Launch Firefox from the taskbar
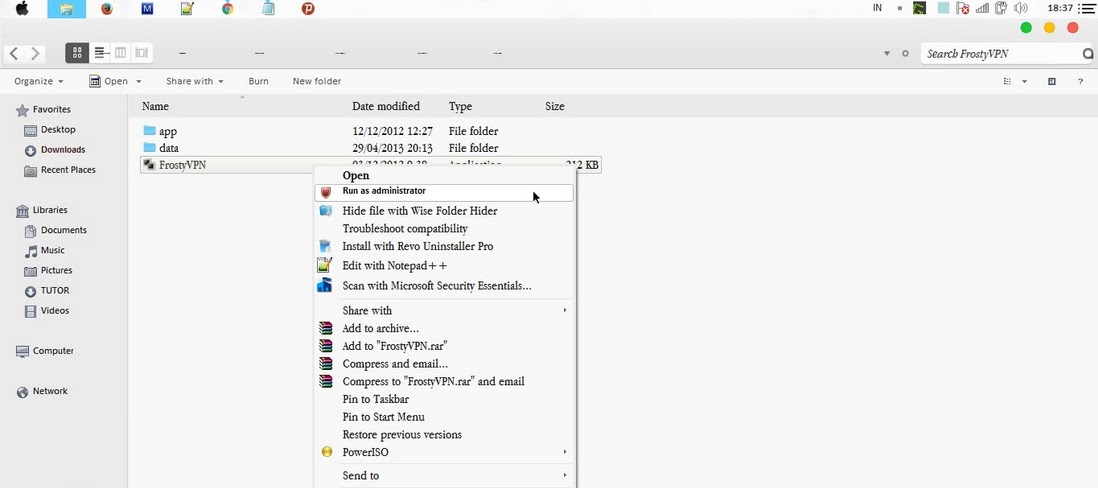The width and height of the screenshot is (1098, 488). pyautogui.click(x=106, y=8)
